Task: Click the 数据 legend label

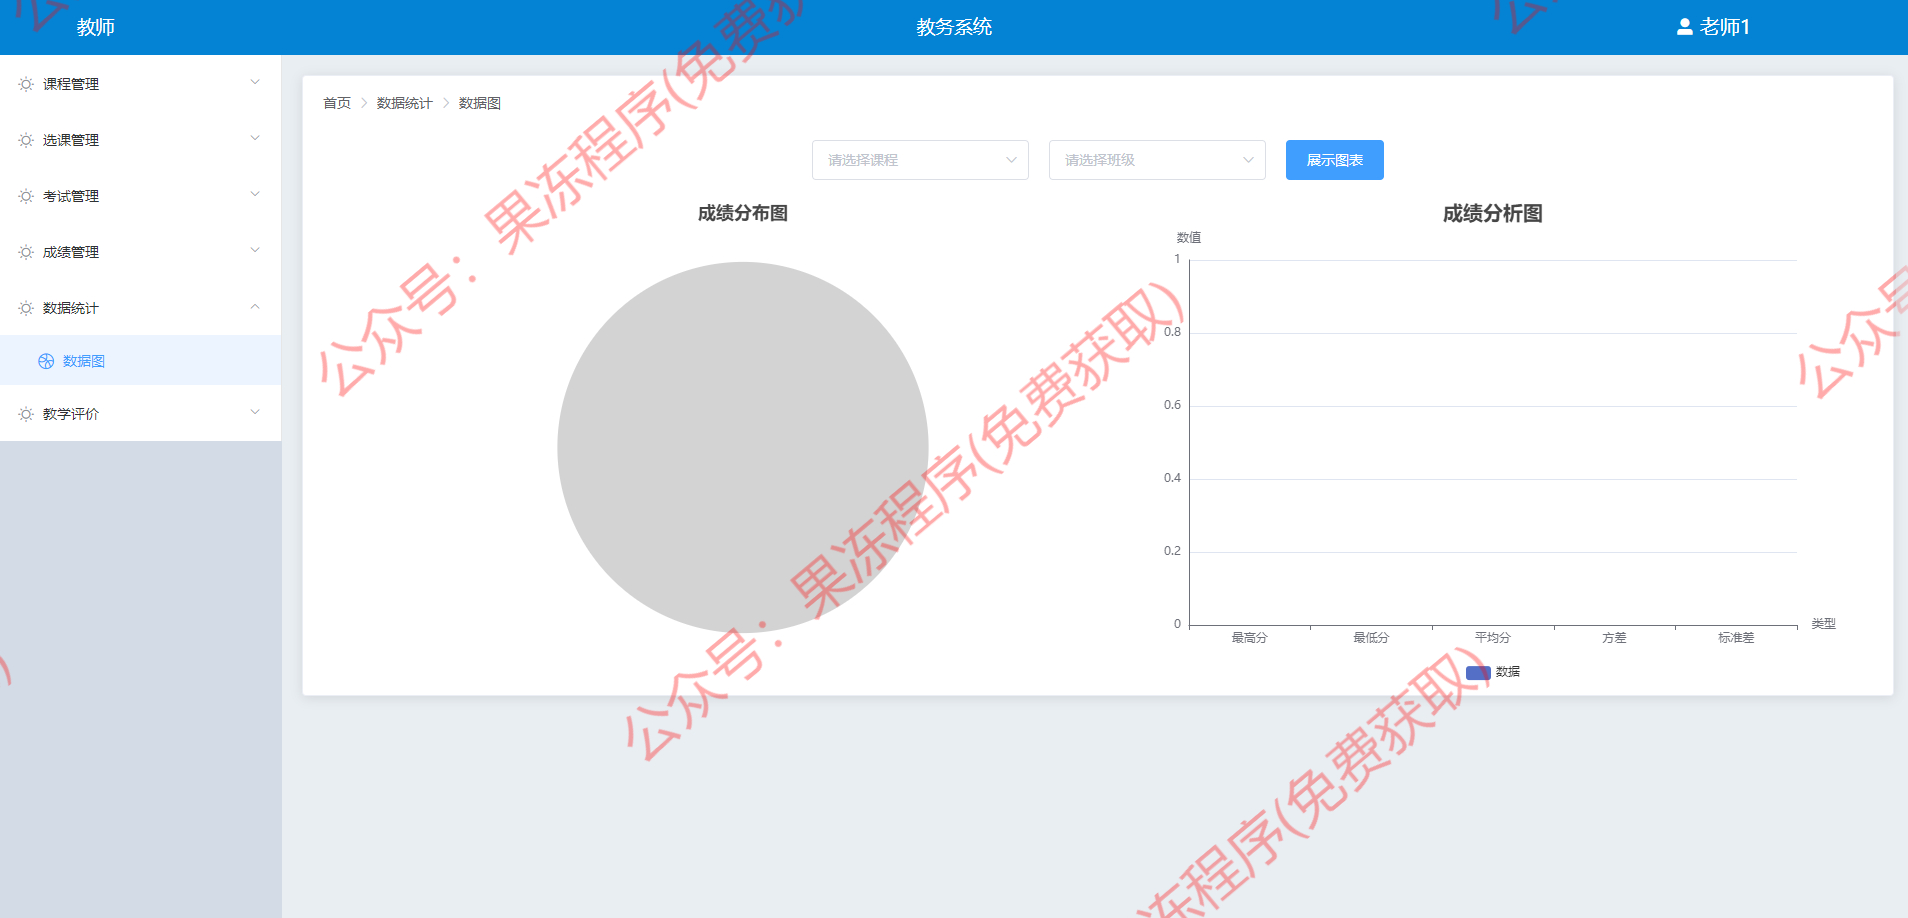Action: 1508,672
